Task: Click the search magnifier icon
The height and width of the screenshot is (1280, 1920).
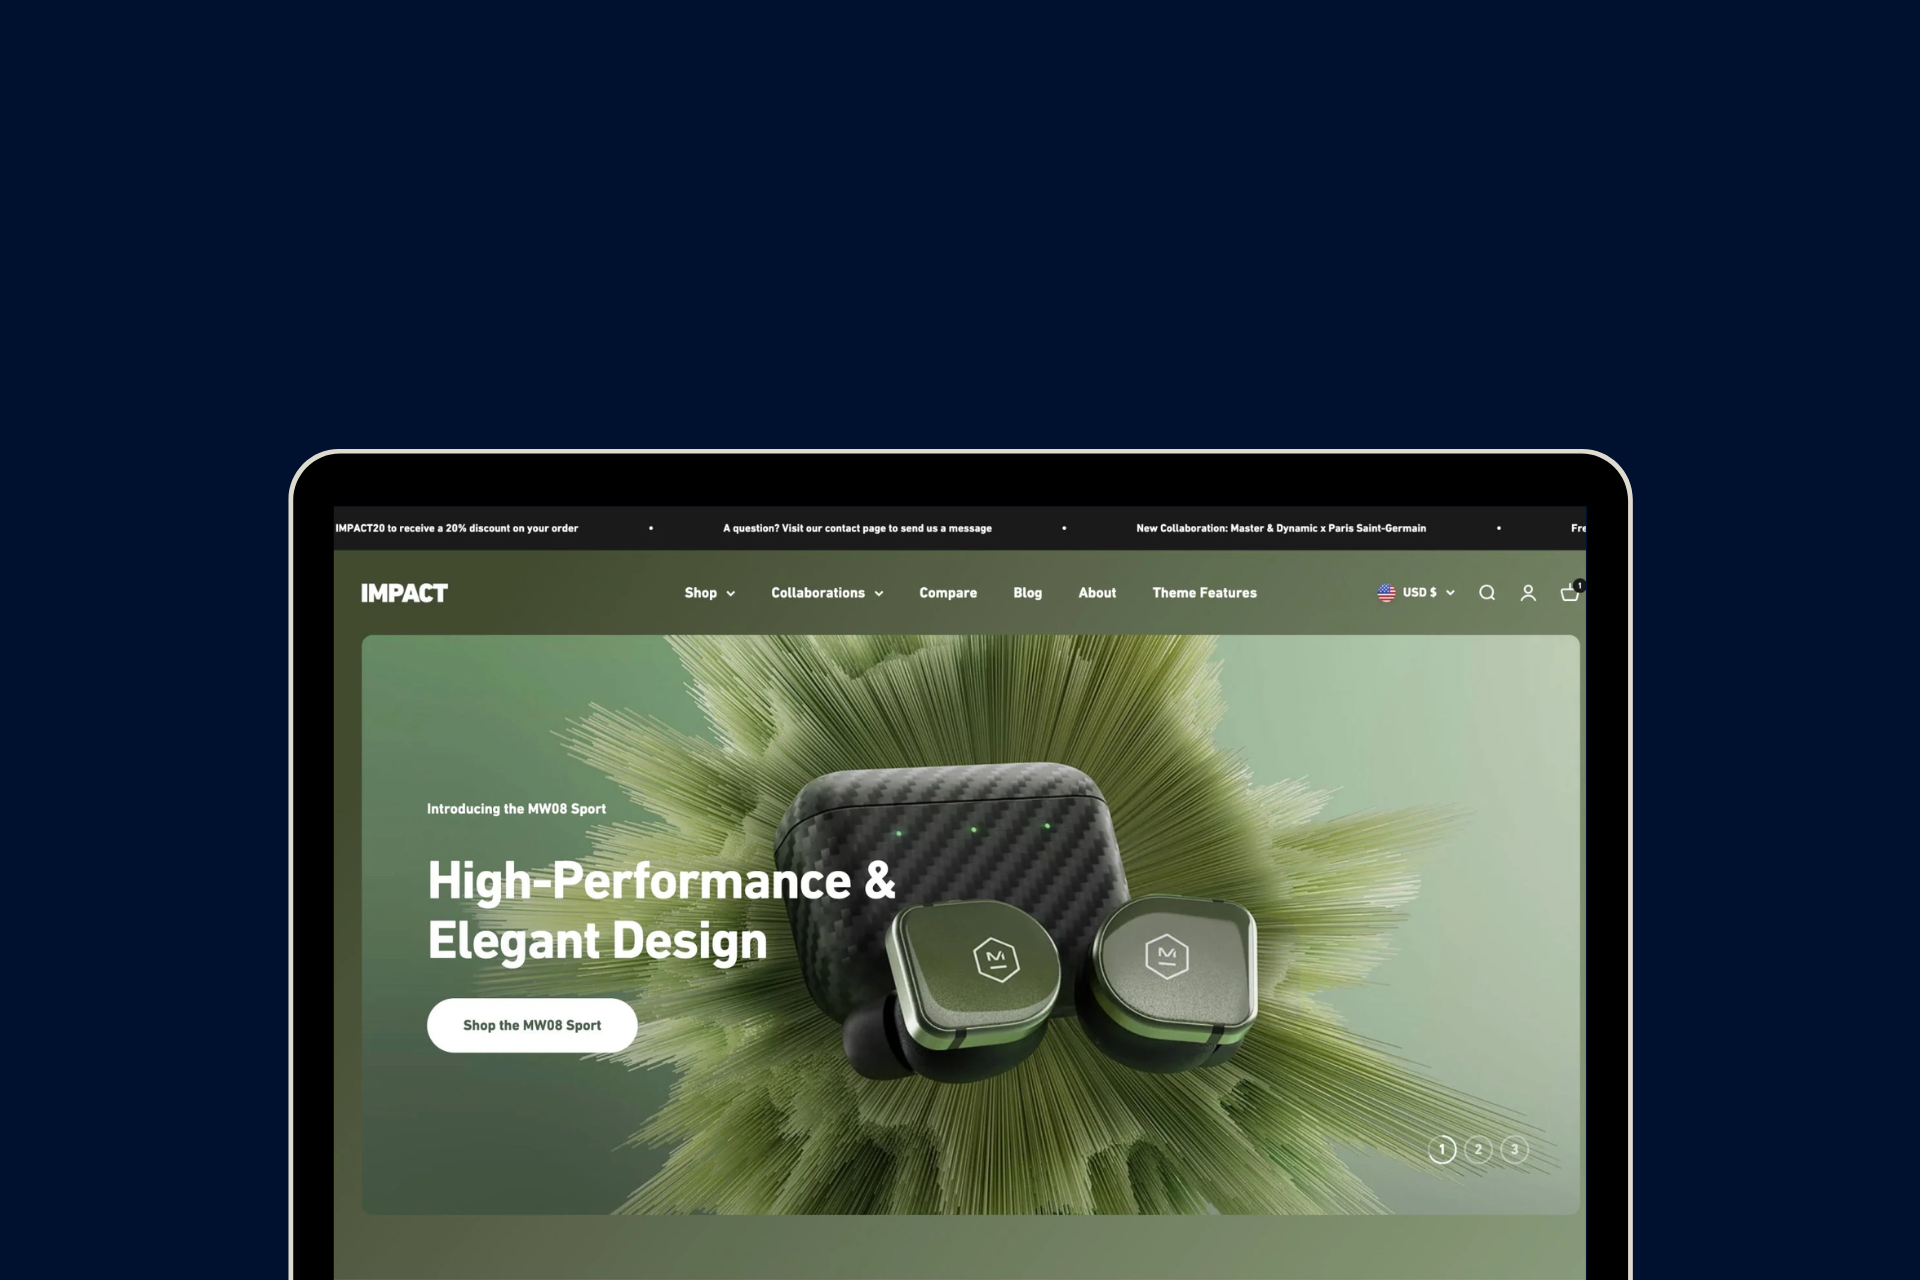Action: click(x=1487, y=593)
